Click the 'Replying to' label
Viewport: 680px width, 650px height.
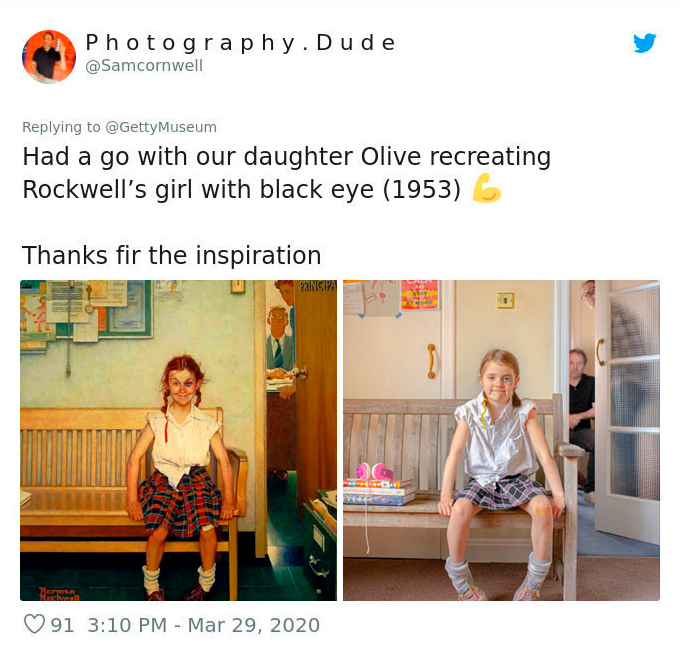pos(61,127)
